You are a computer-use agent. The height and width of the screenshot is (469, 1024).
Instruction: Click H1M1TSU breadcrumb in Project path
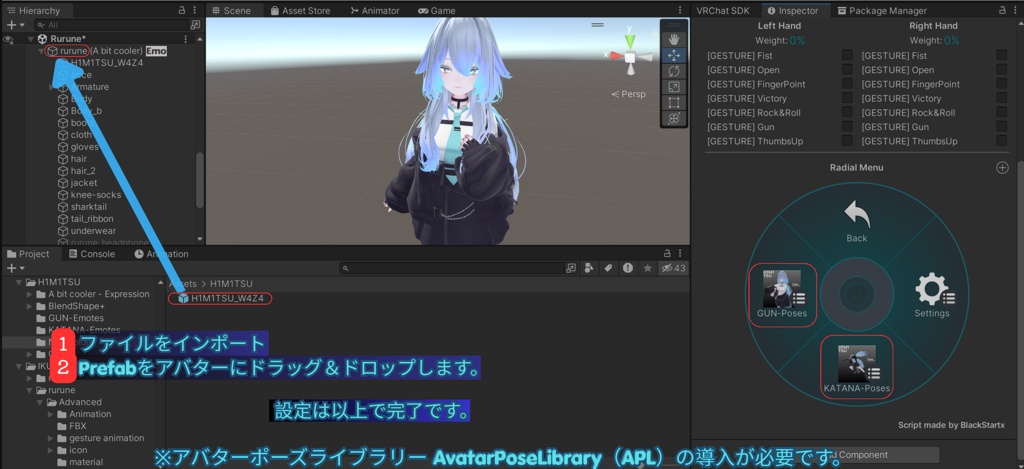(231, 283)
